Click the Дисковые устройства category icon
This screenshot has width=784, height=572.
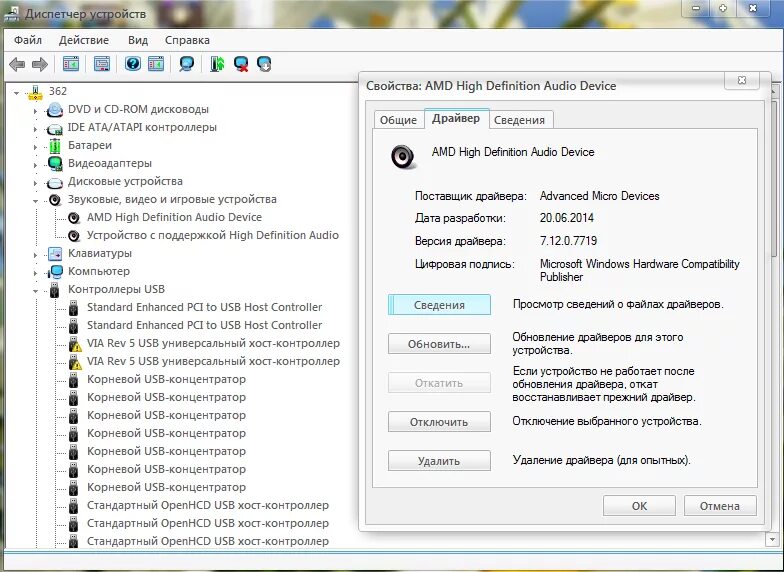point(54,182)
